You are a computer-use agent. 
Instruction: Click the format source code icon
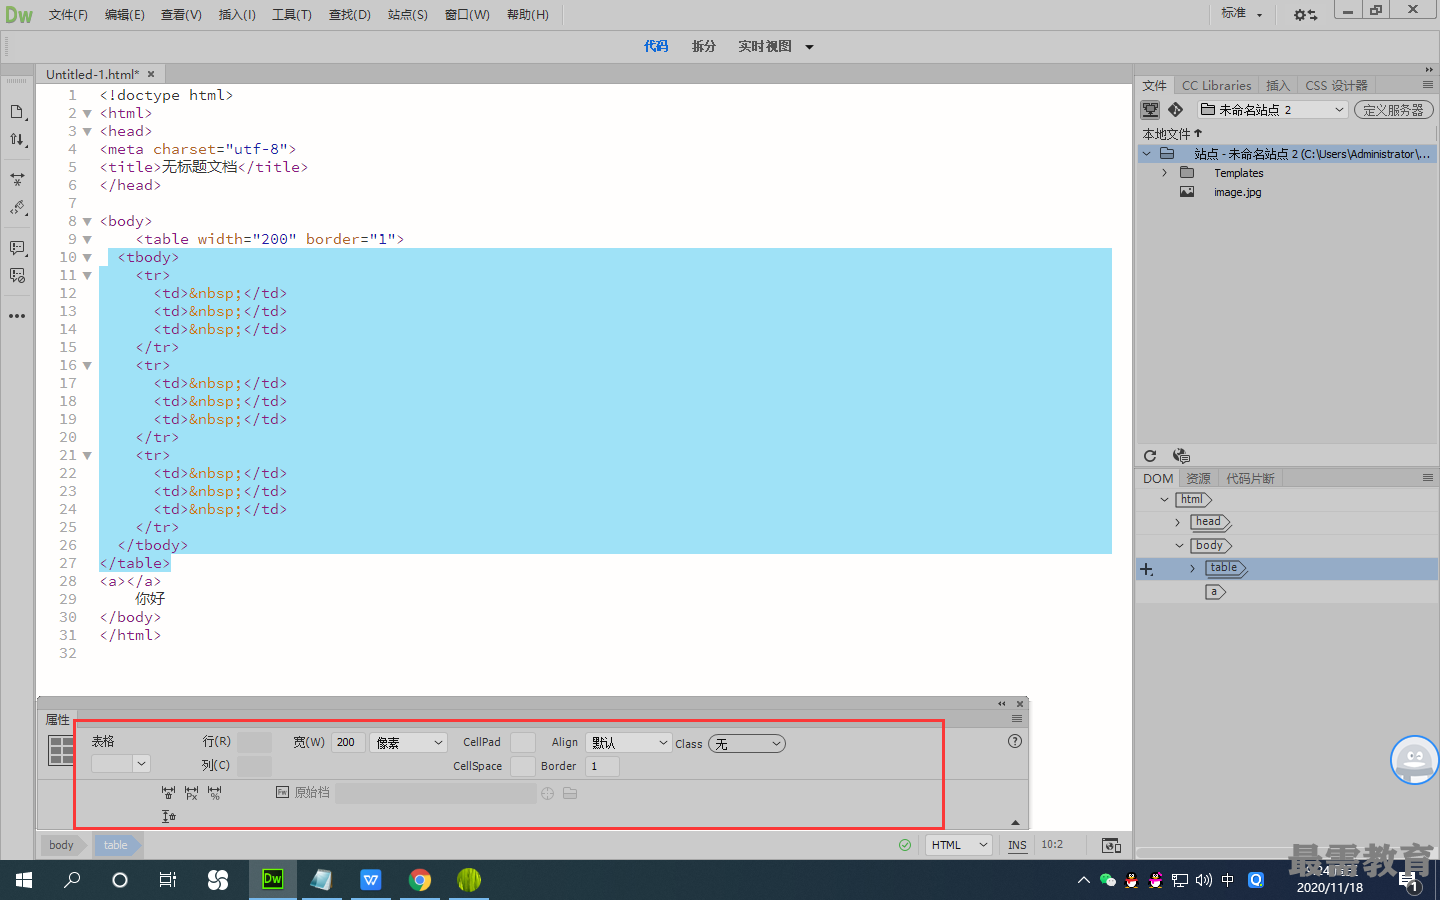click(17, 208)
